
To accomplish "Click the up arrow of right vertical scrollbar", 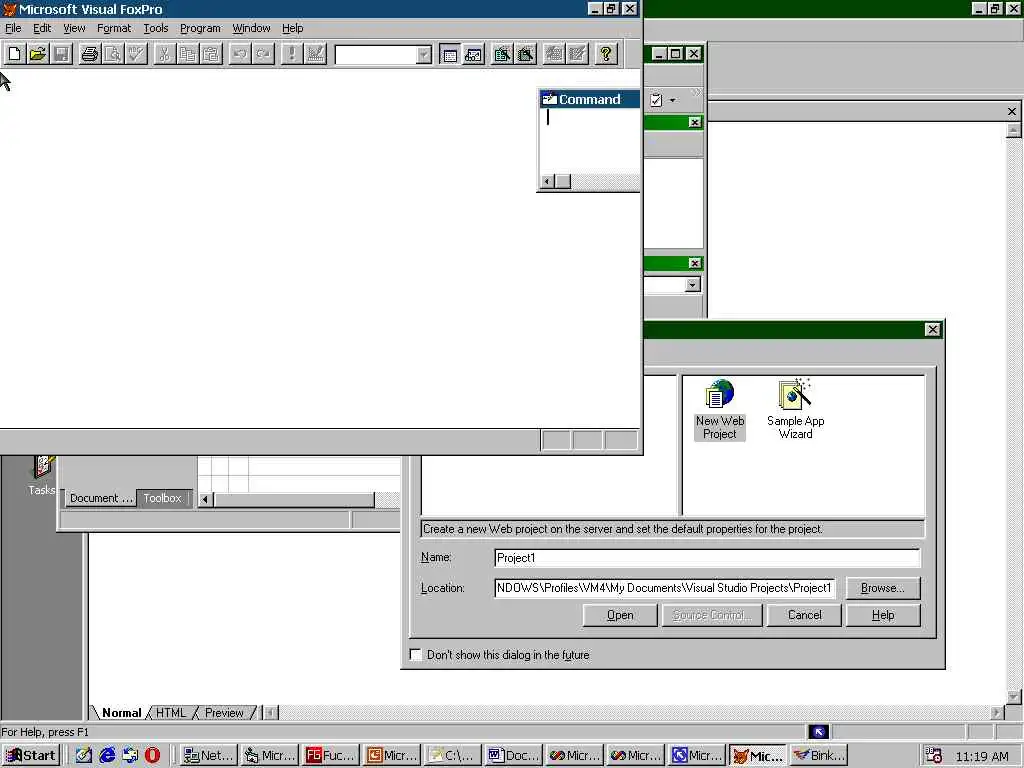I will click(1013, 131).
